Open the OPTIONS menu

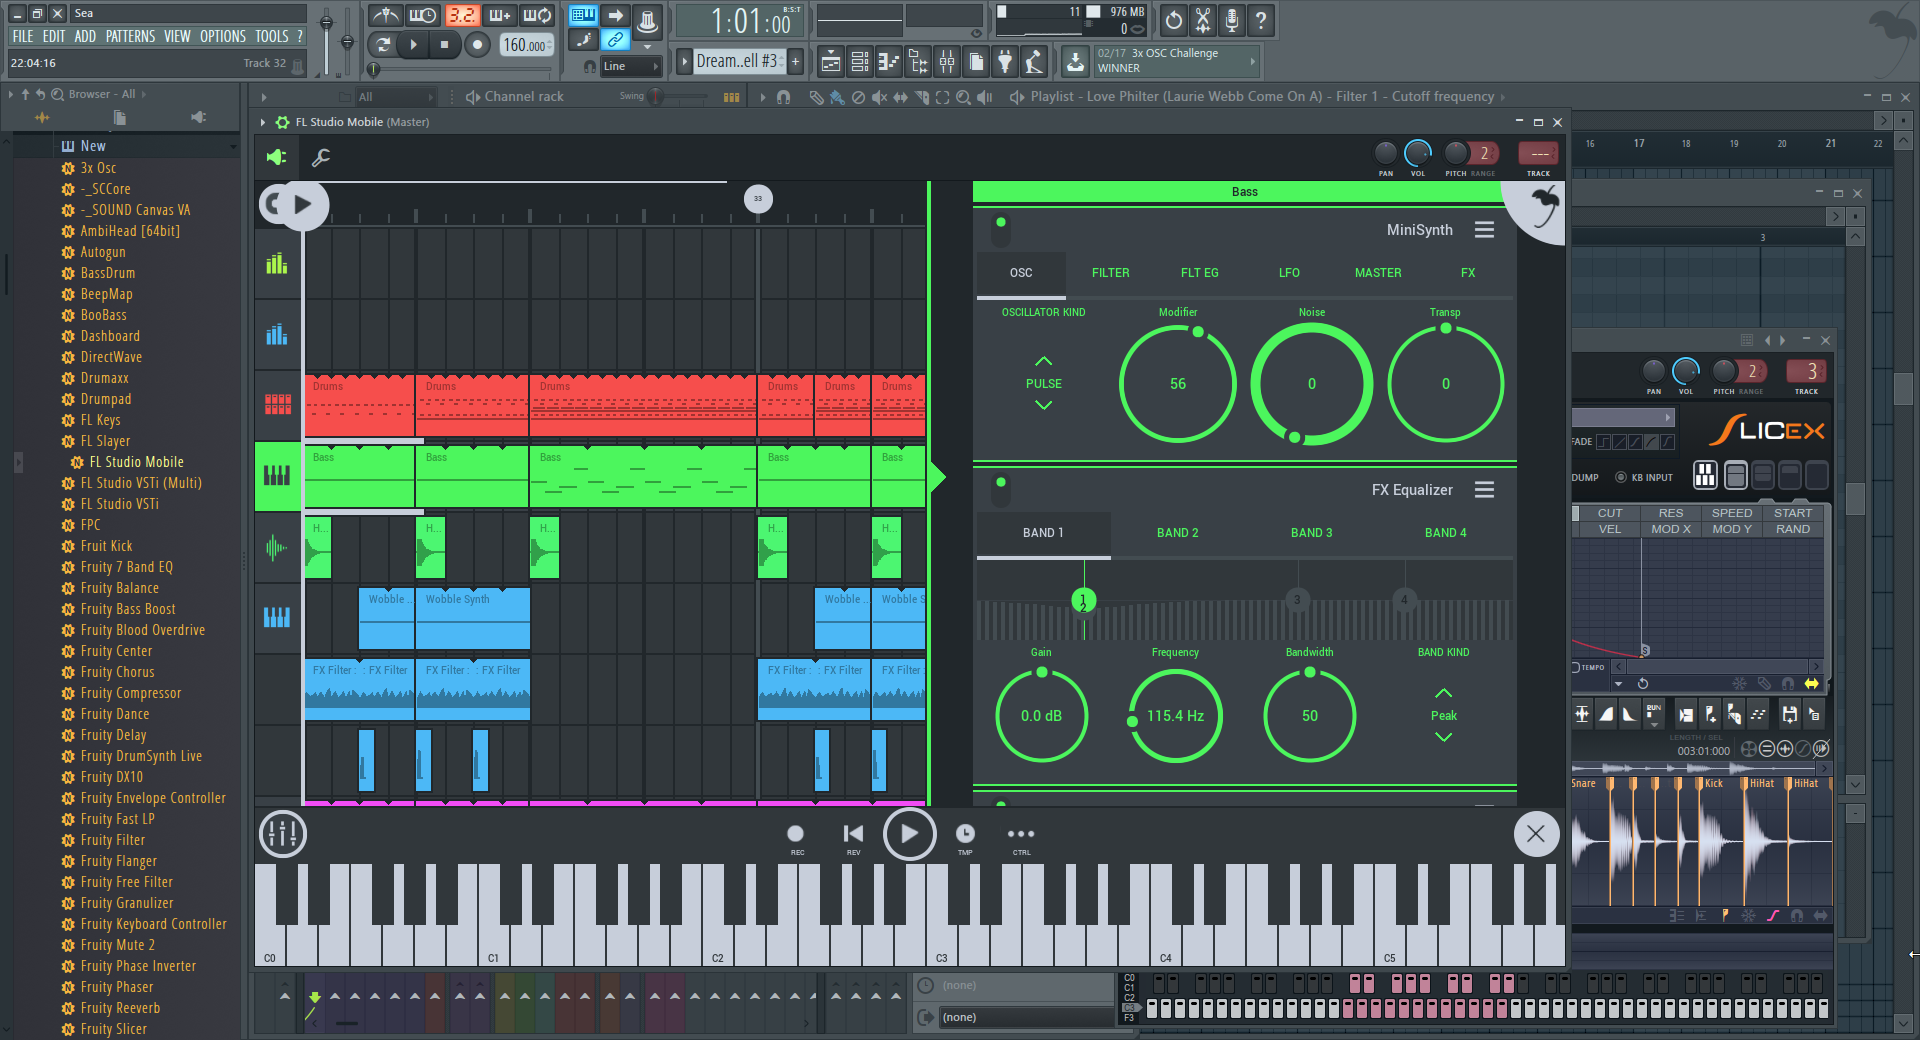222,36
